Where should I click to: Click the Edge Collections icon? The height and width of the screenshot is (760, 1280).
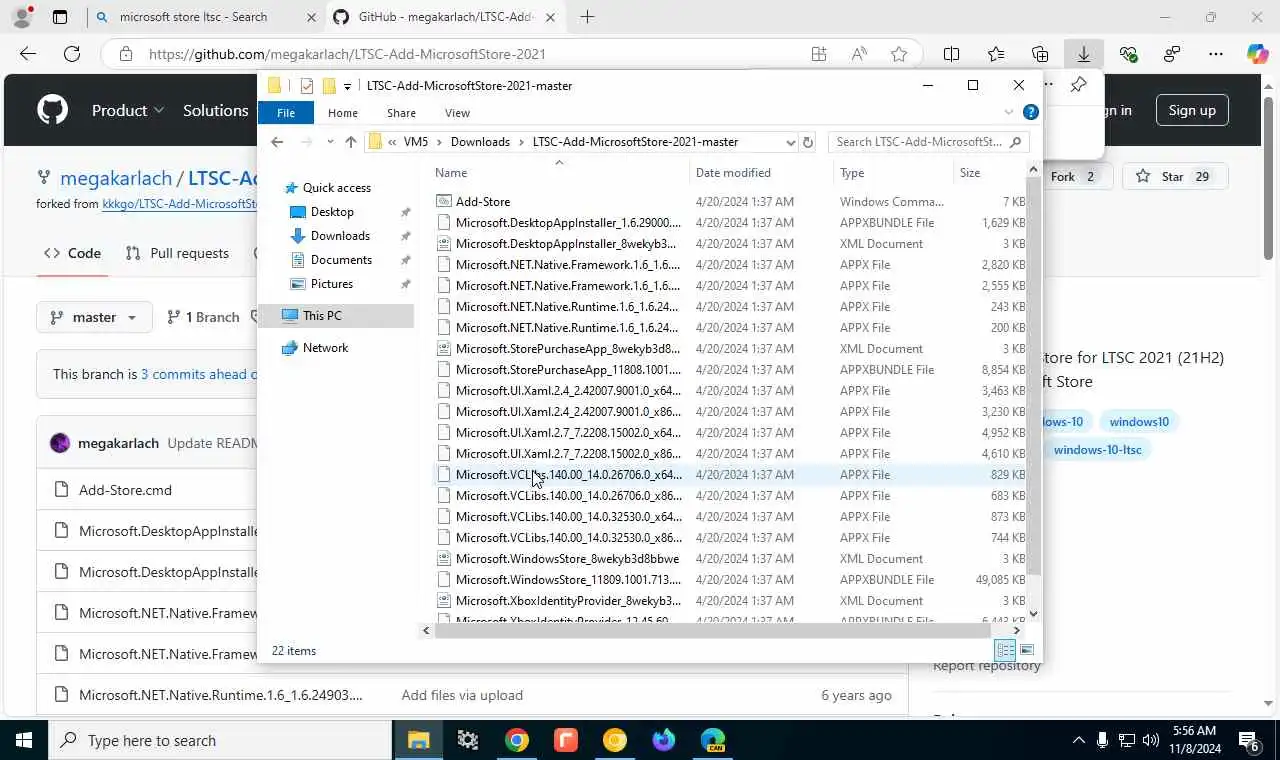[1040, 54]
